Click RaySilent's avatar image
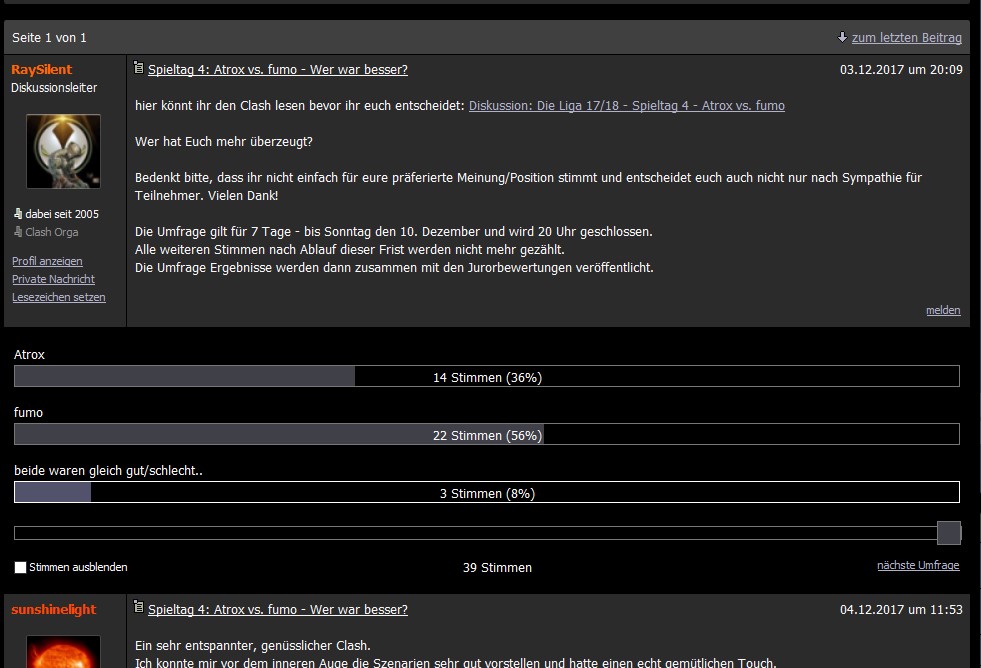 click(x=63, y=151)
